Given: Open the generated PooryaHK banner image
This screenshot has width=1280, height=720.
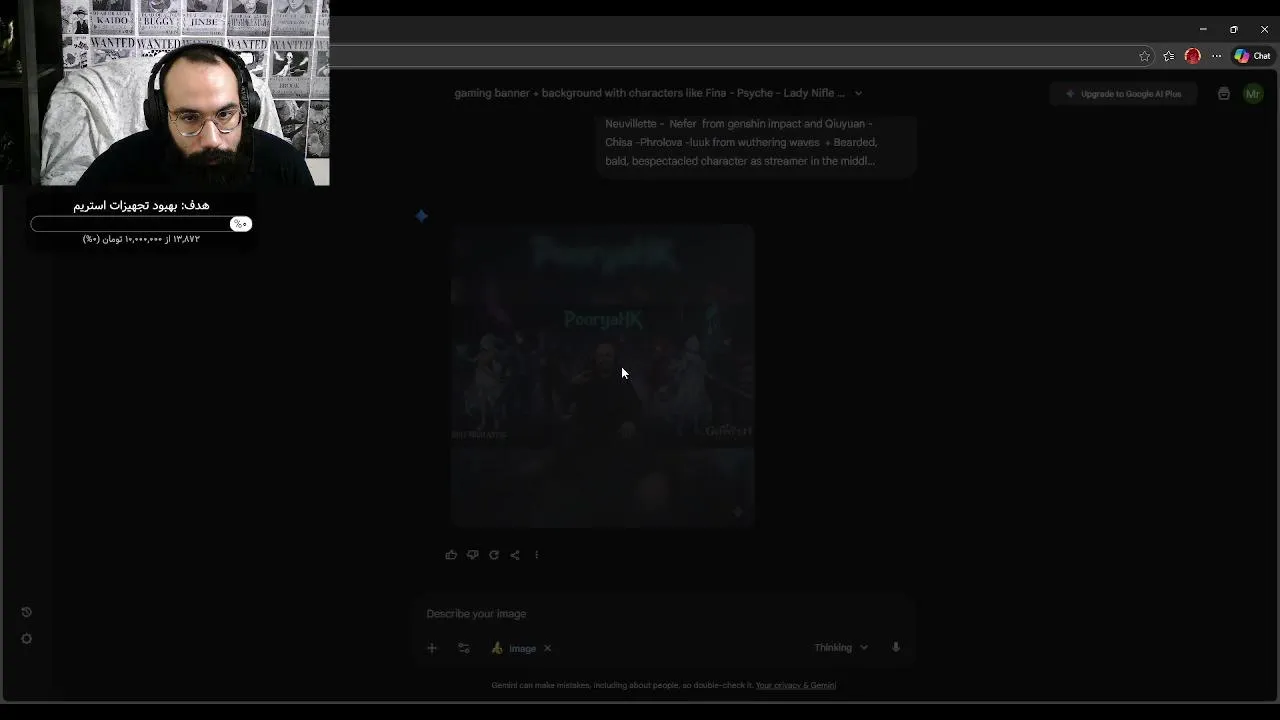Looking at the screenshot, I should 602,375.
